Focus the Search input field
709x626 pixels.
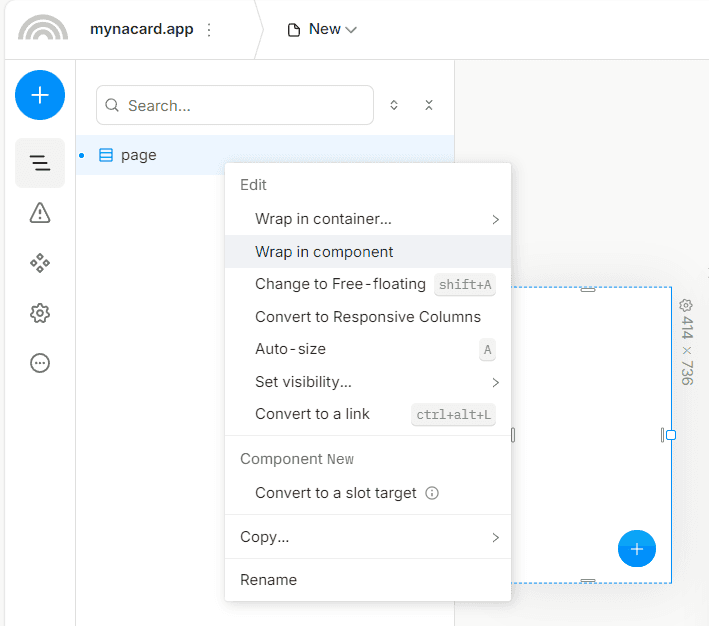pyautogui.click(x=235, y=105)
